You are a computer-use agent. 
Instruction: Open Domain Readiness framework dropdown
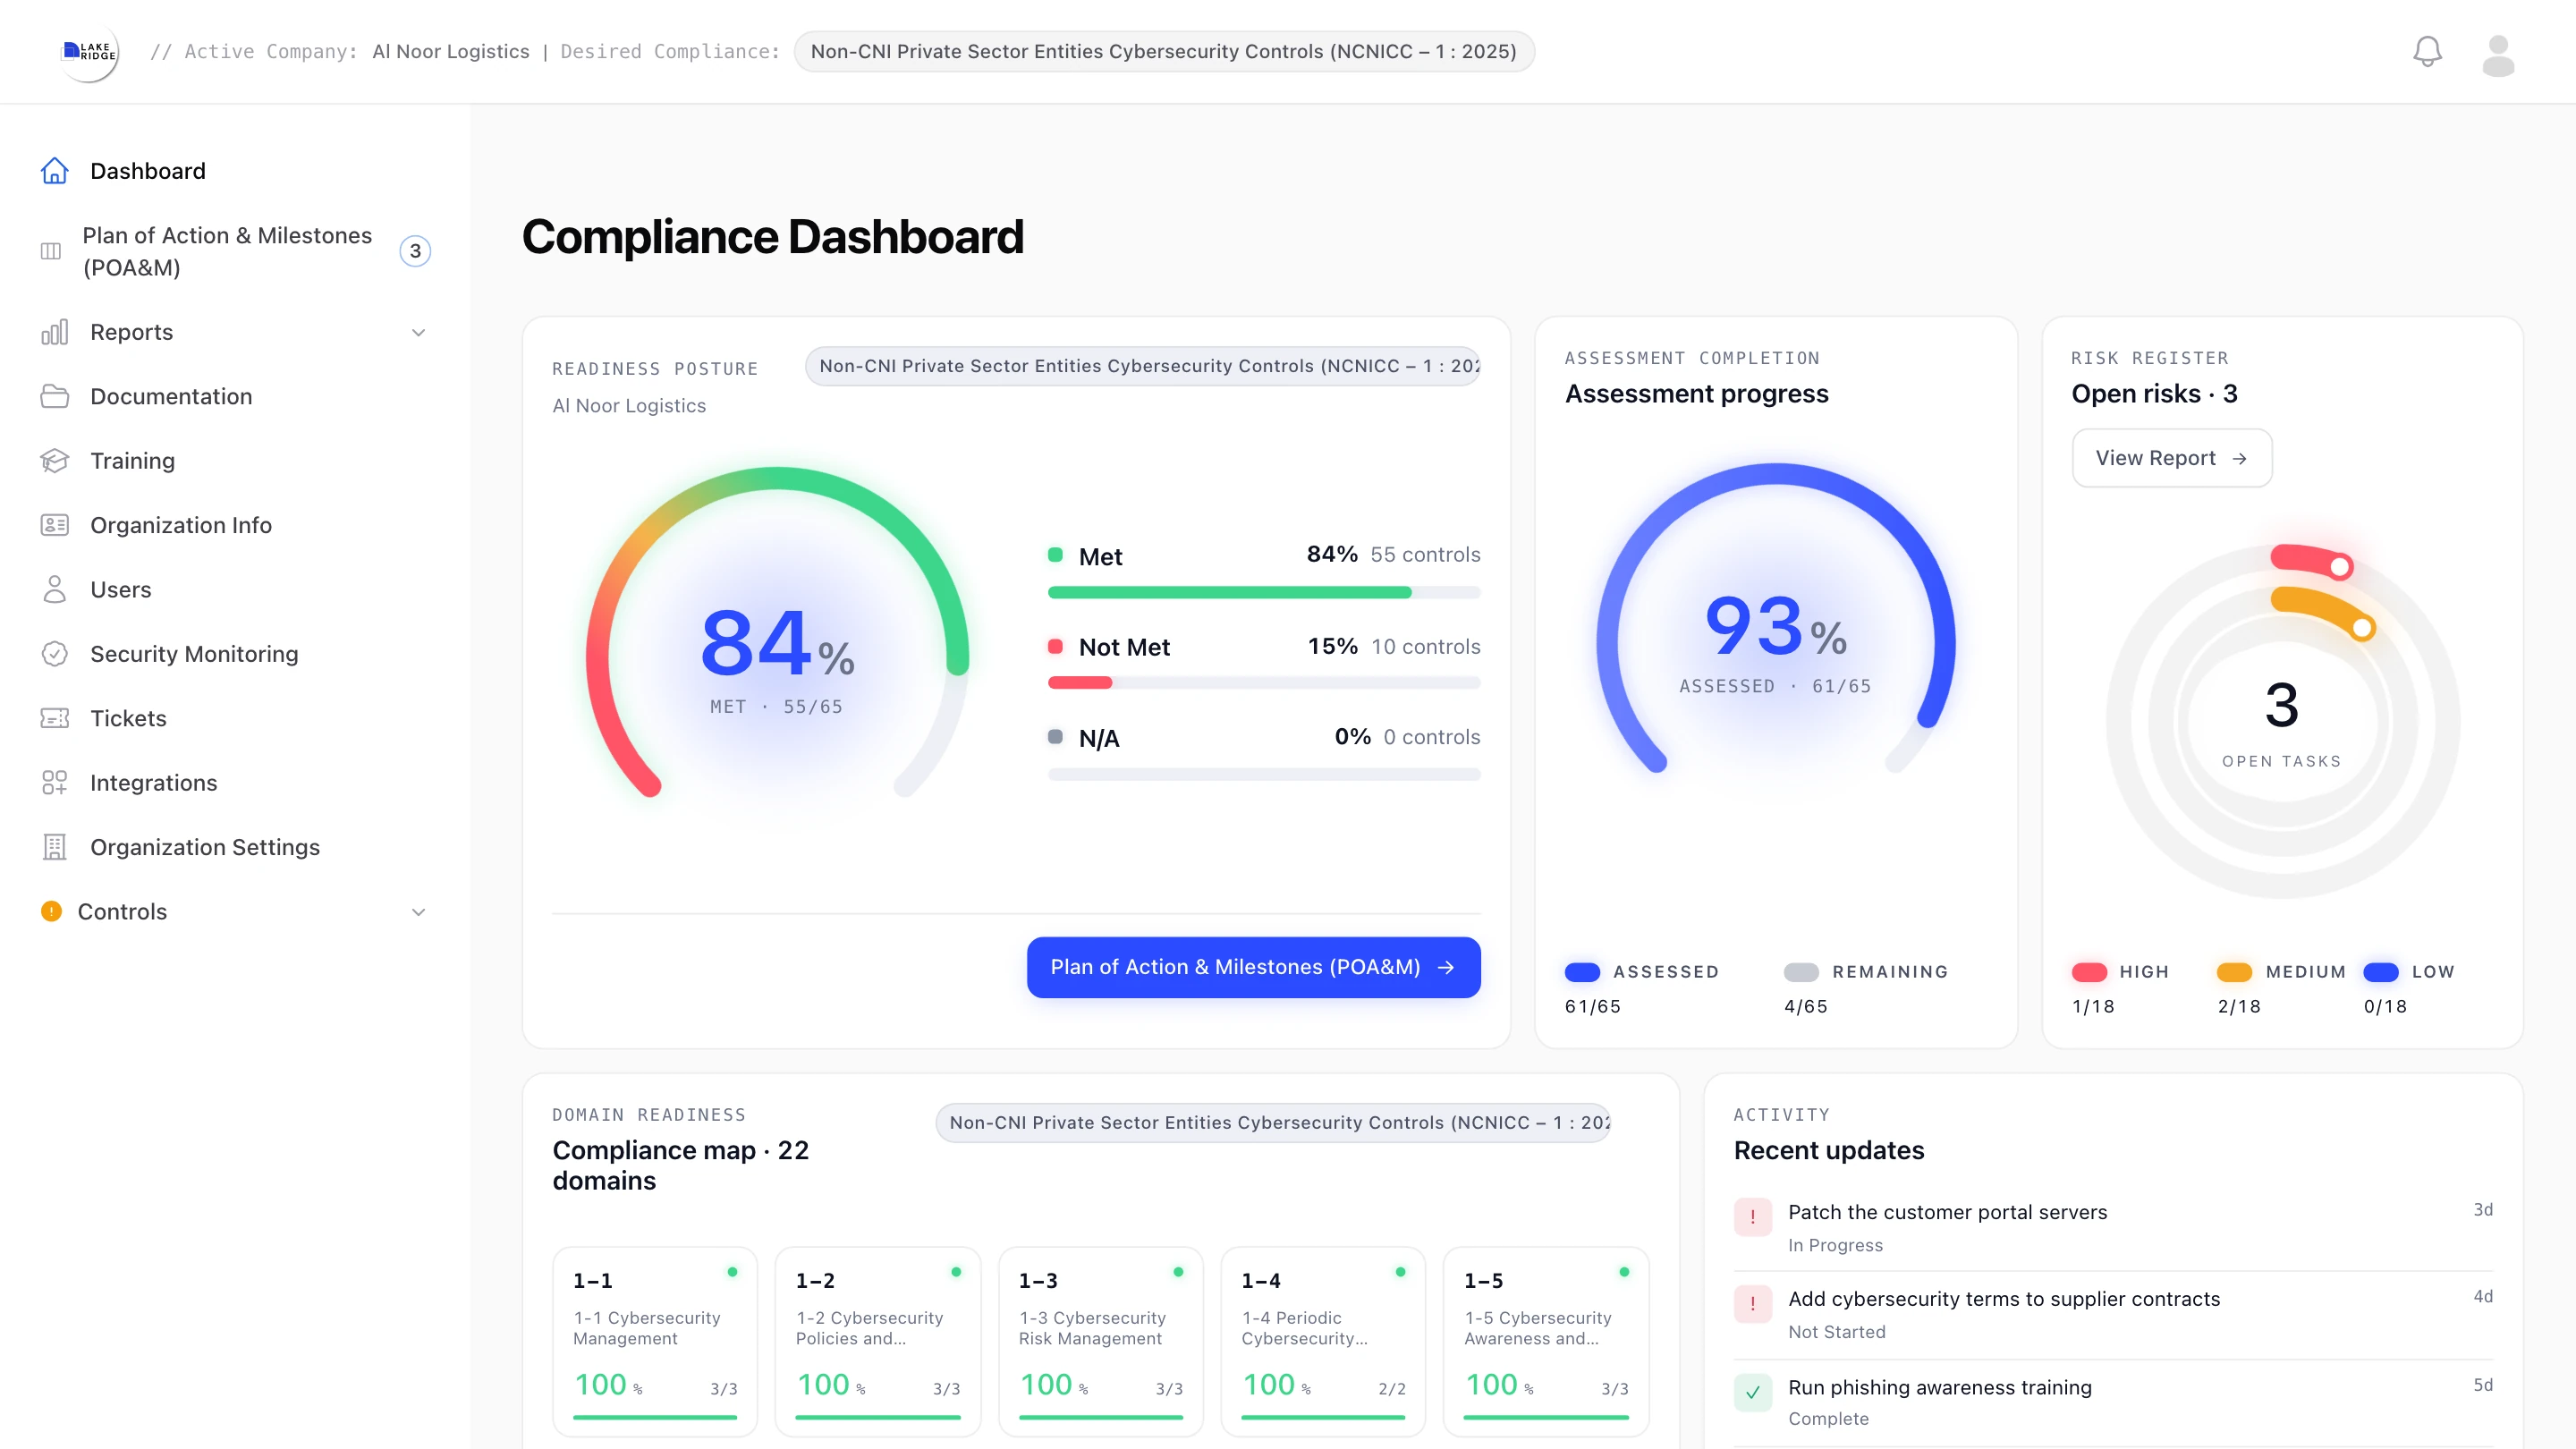1273,1122
